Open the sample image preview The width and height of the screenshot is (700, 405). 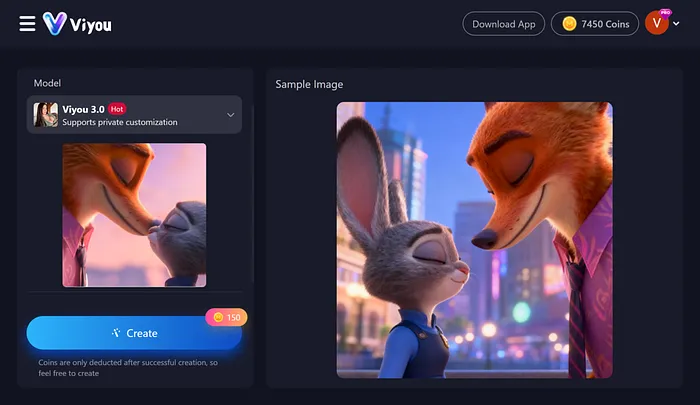click(x=475, y=240)
